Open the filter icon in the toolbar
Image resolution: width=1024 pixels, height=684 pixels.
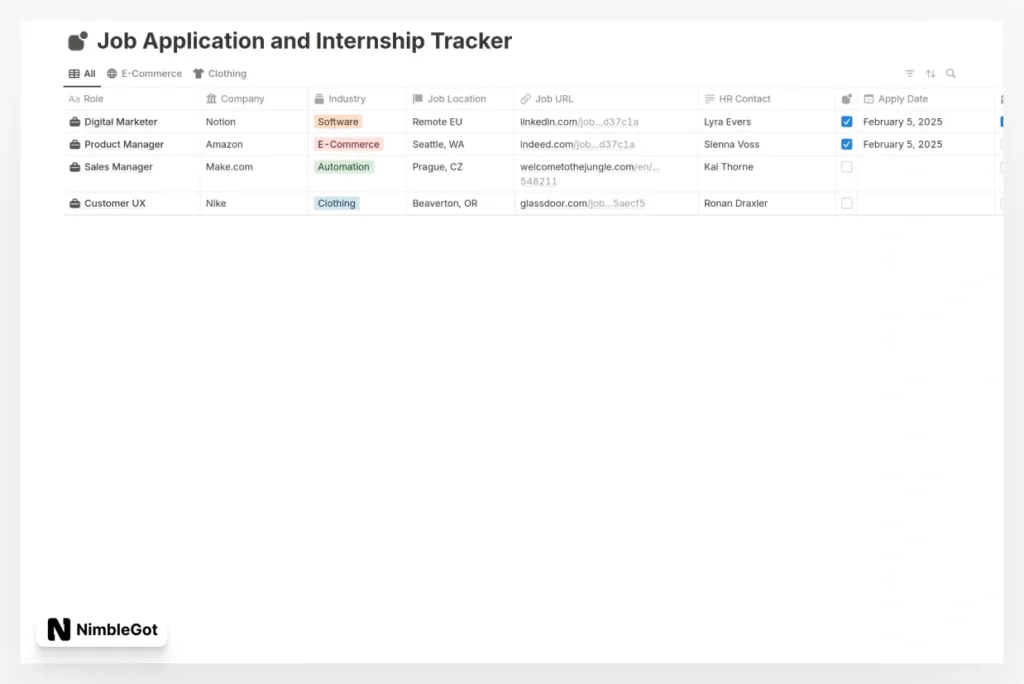910,74
